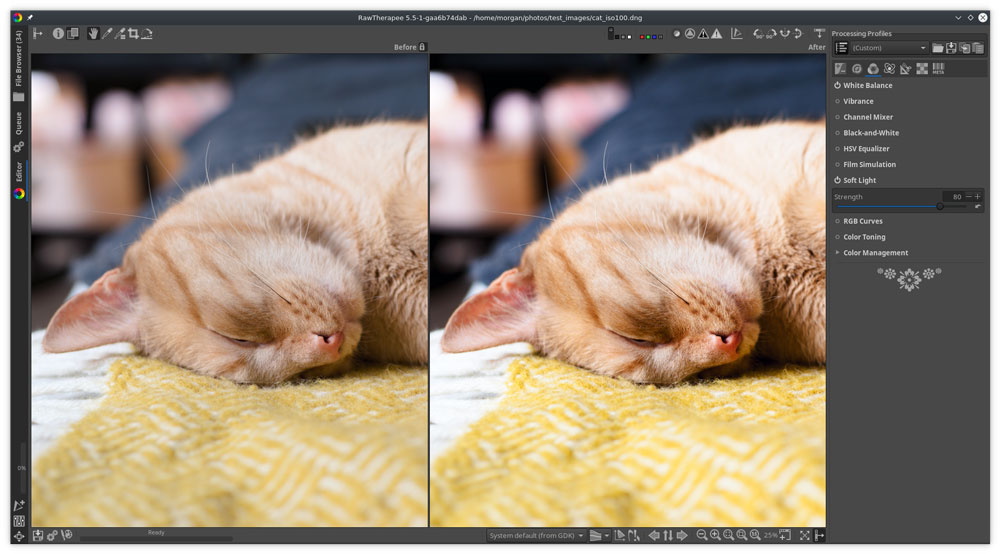The height and width of the screenshot is (554, 1000).
Task: Load a processing profile from file
Action: [937, 48]
